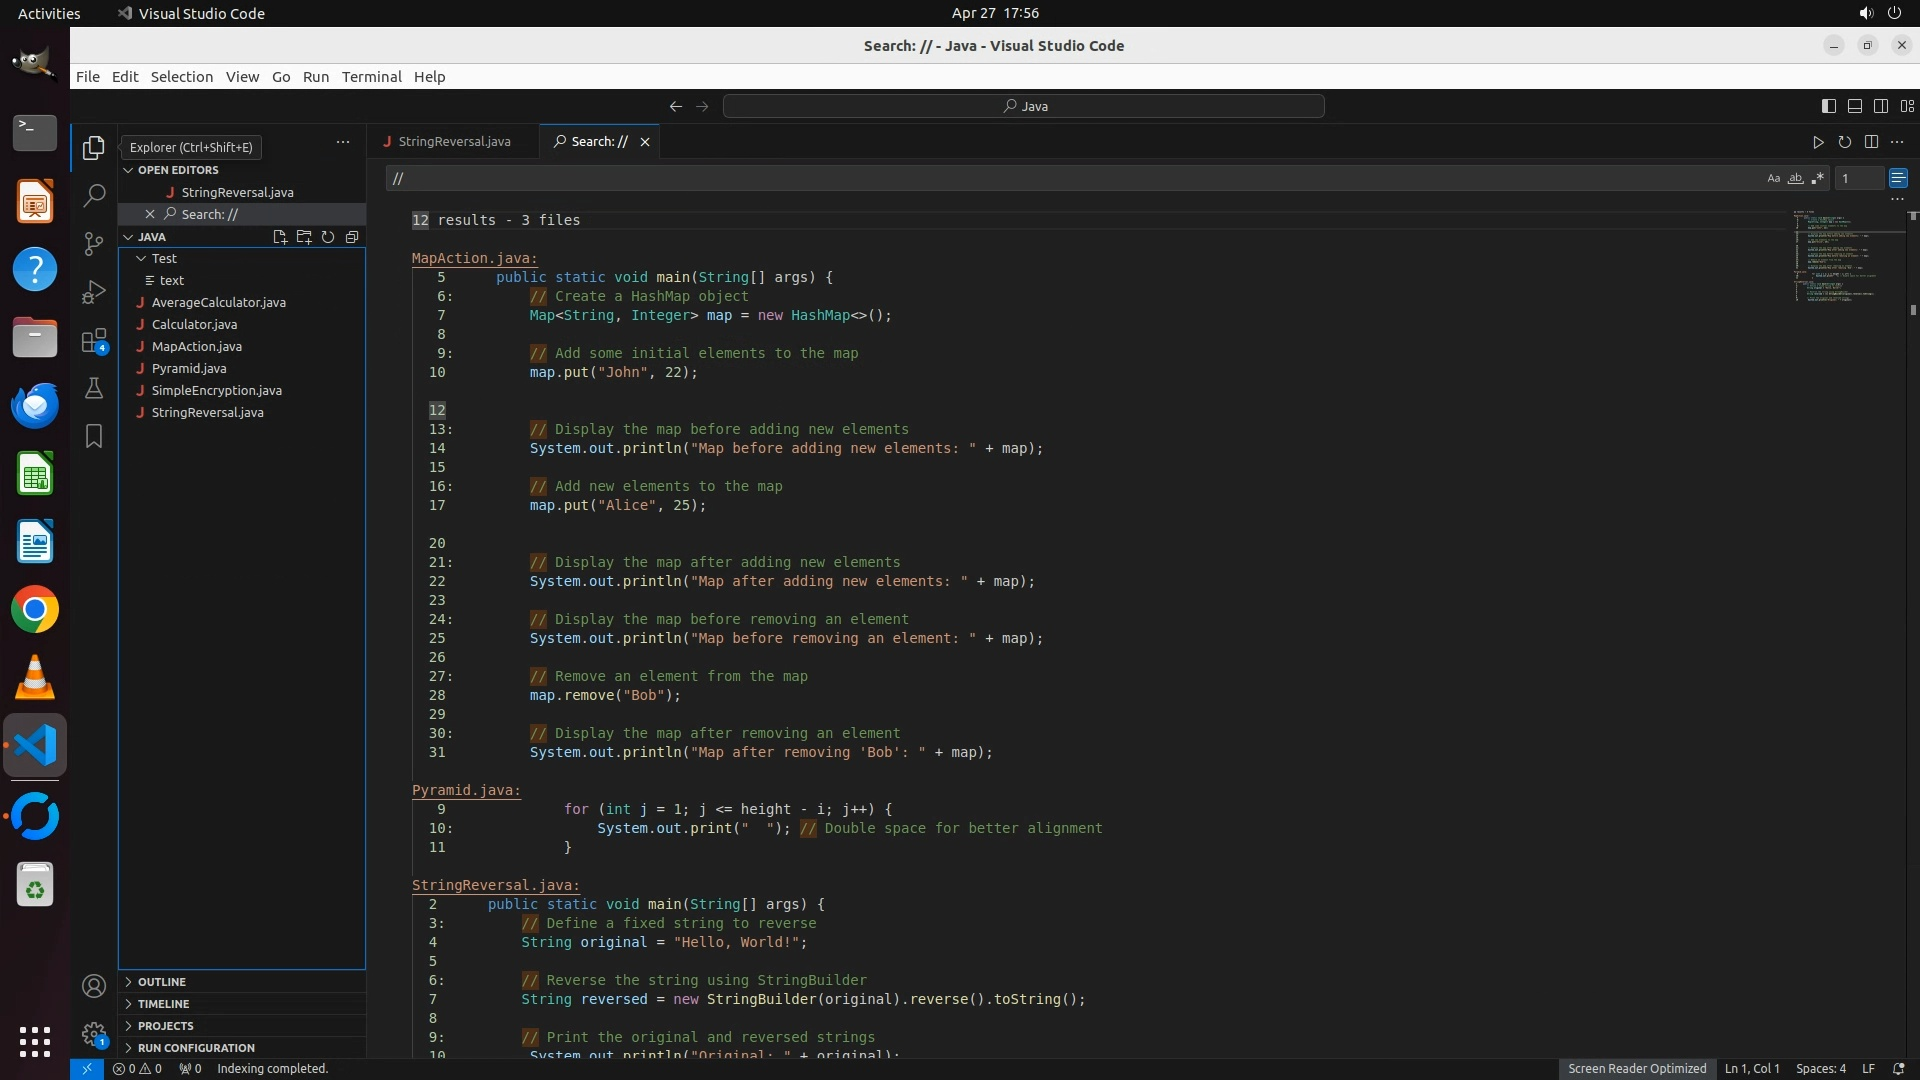Open Pyramid.java search result heading
The width and height of the screenshot is (1920, 1080).
point(465,790)
